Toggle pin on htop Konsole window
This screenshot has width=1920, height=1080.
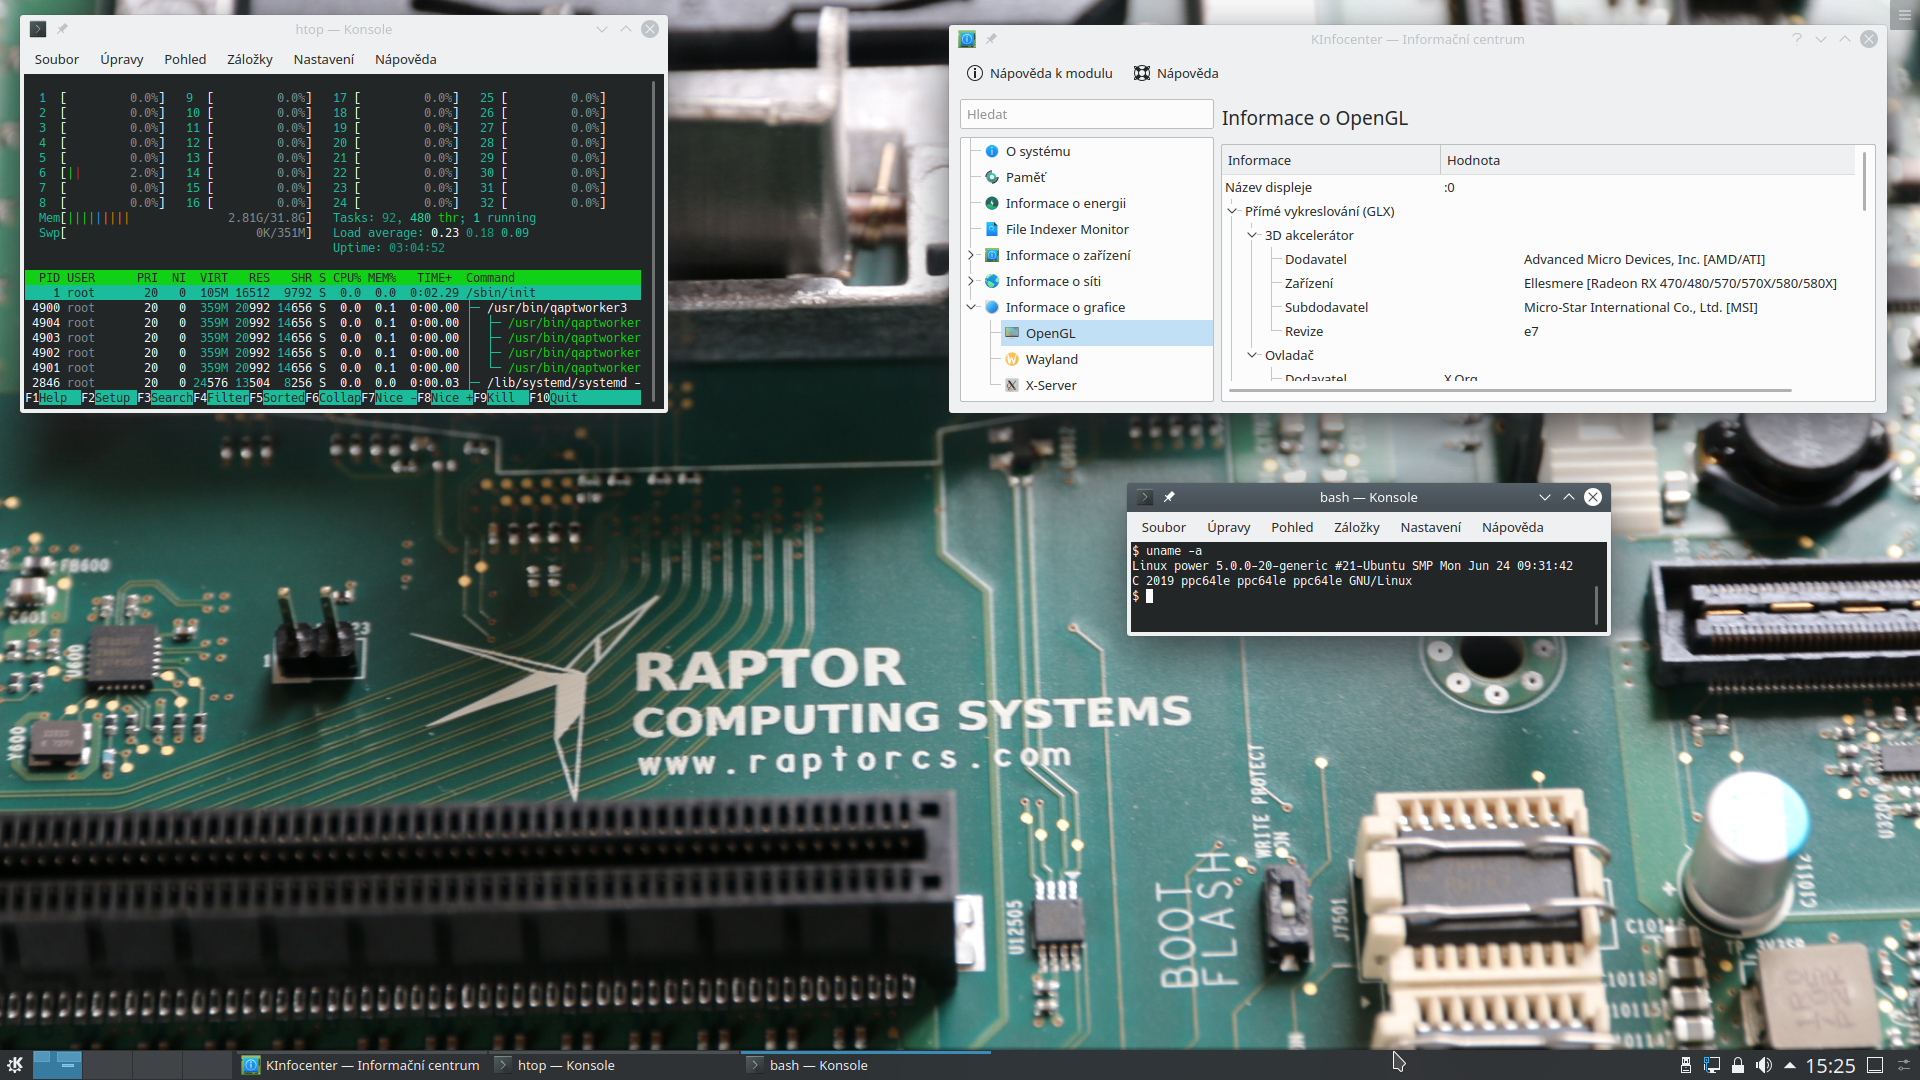62,29
